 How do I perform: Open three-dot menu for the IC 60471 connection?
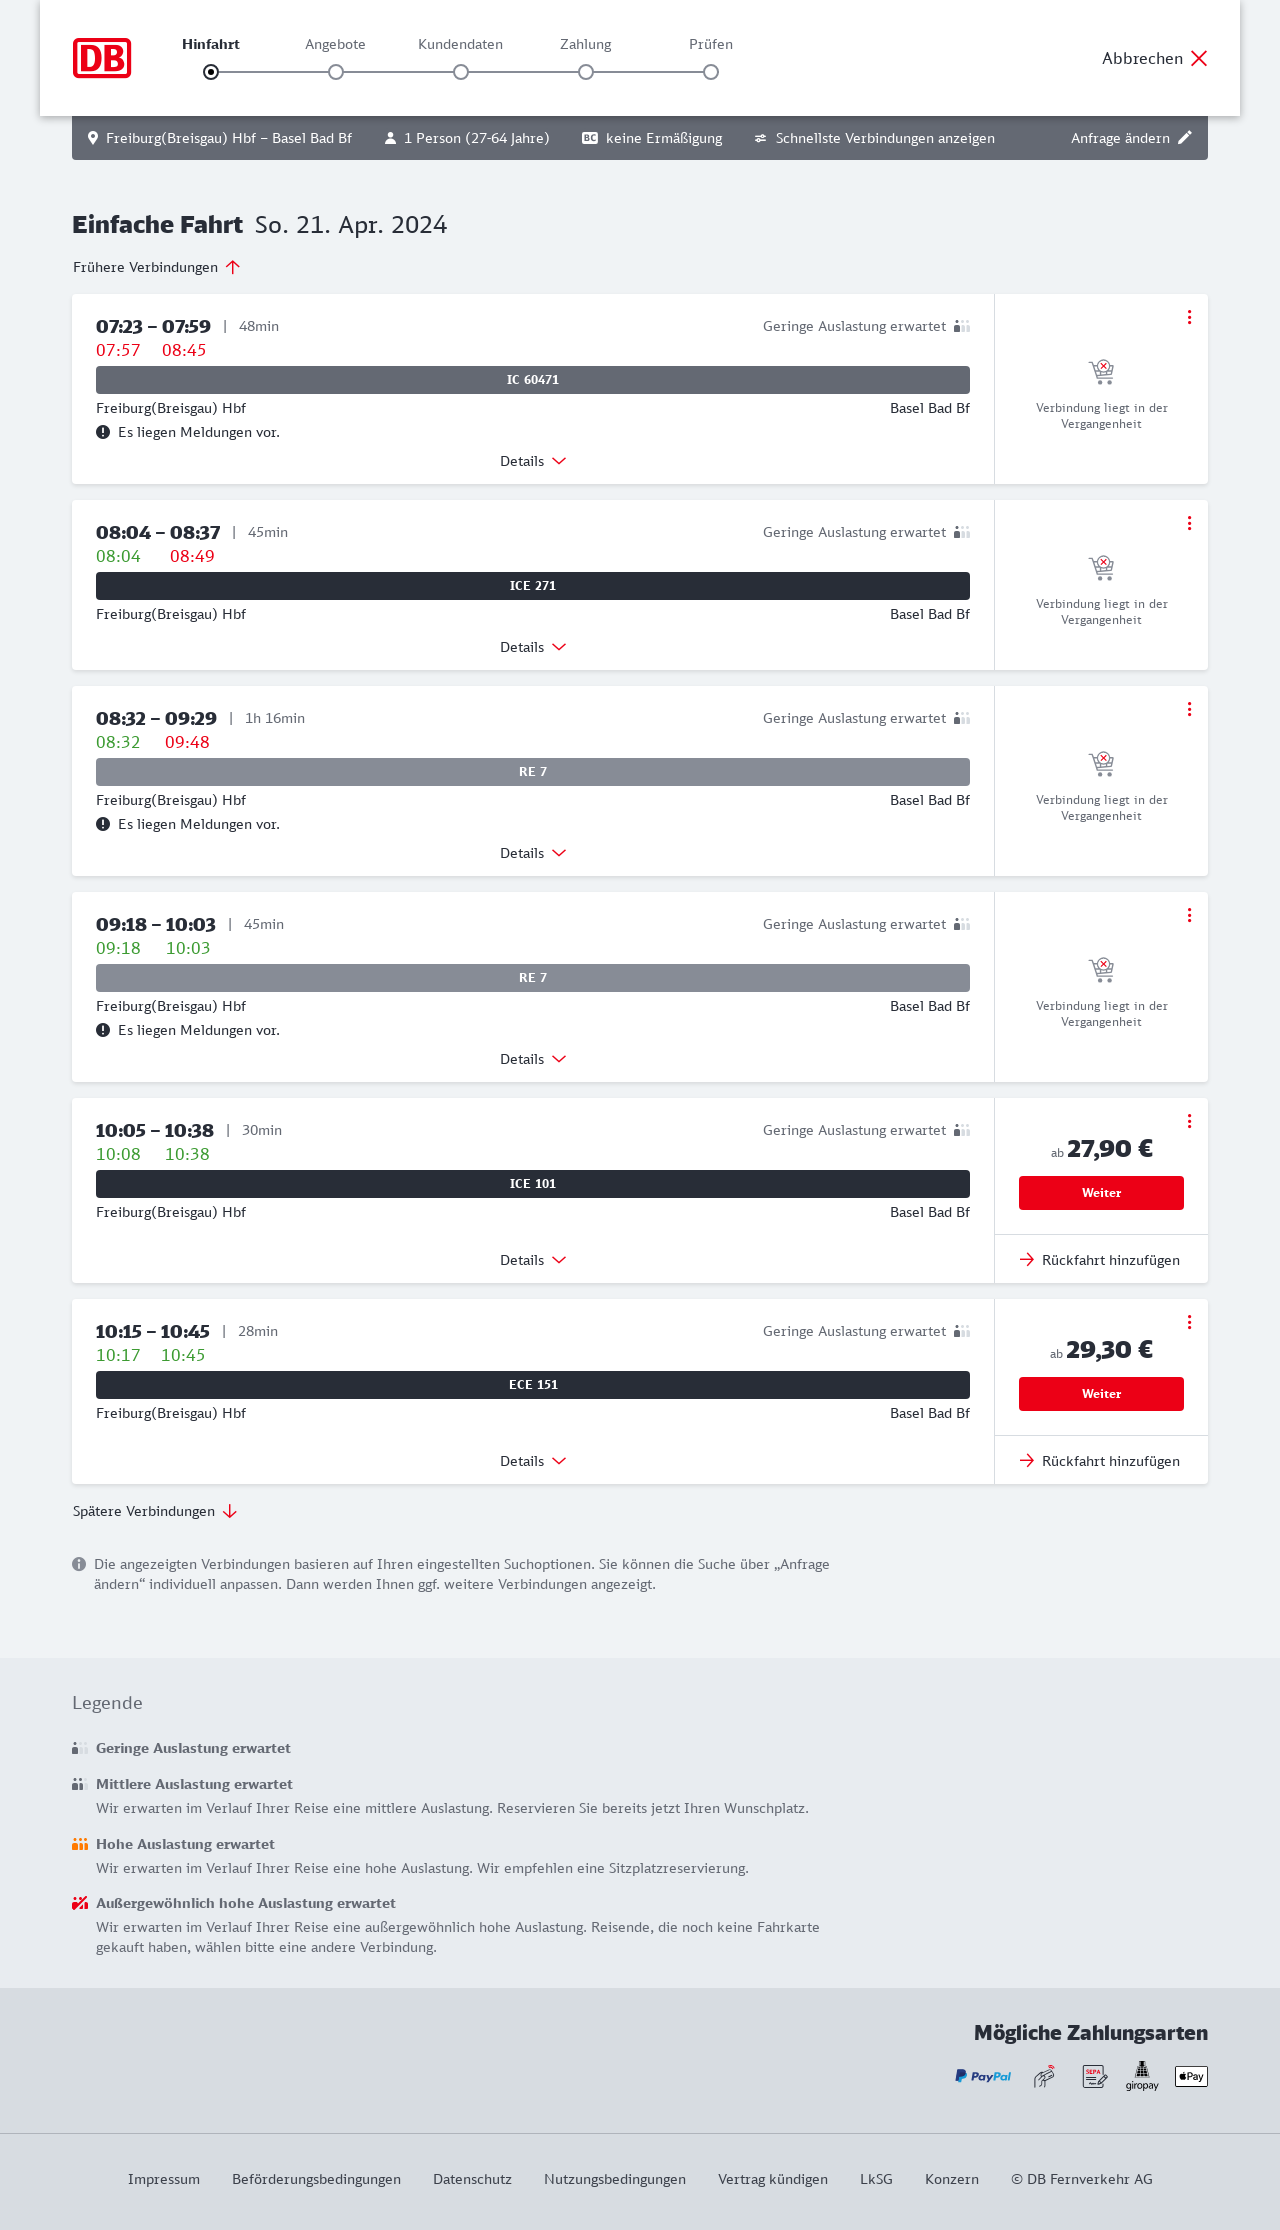tap(1189, 317)
